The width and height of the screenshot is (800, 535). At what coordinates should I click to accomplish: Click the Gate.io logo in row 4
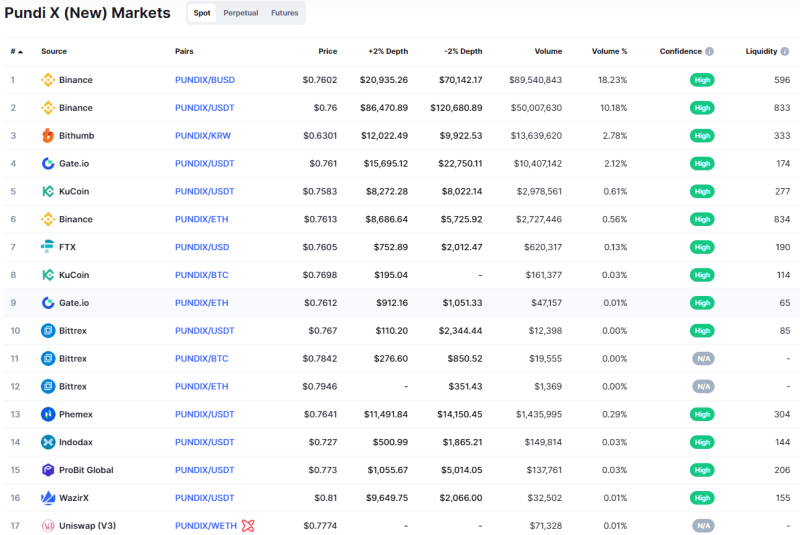point(48,164)
